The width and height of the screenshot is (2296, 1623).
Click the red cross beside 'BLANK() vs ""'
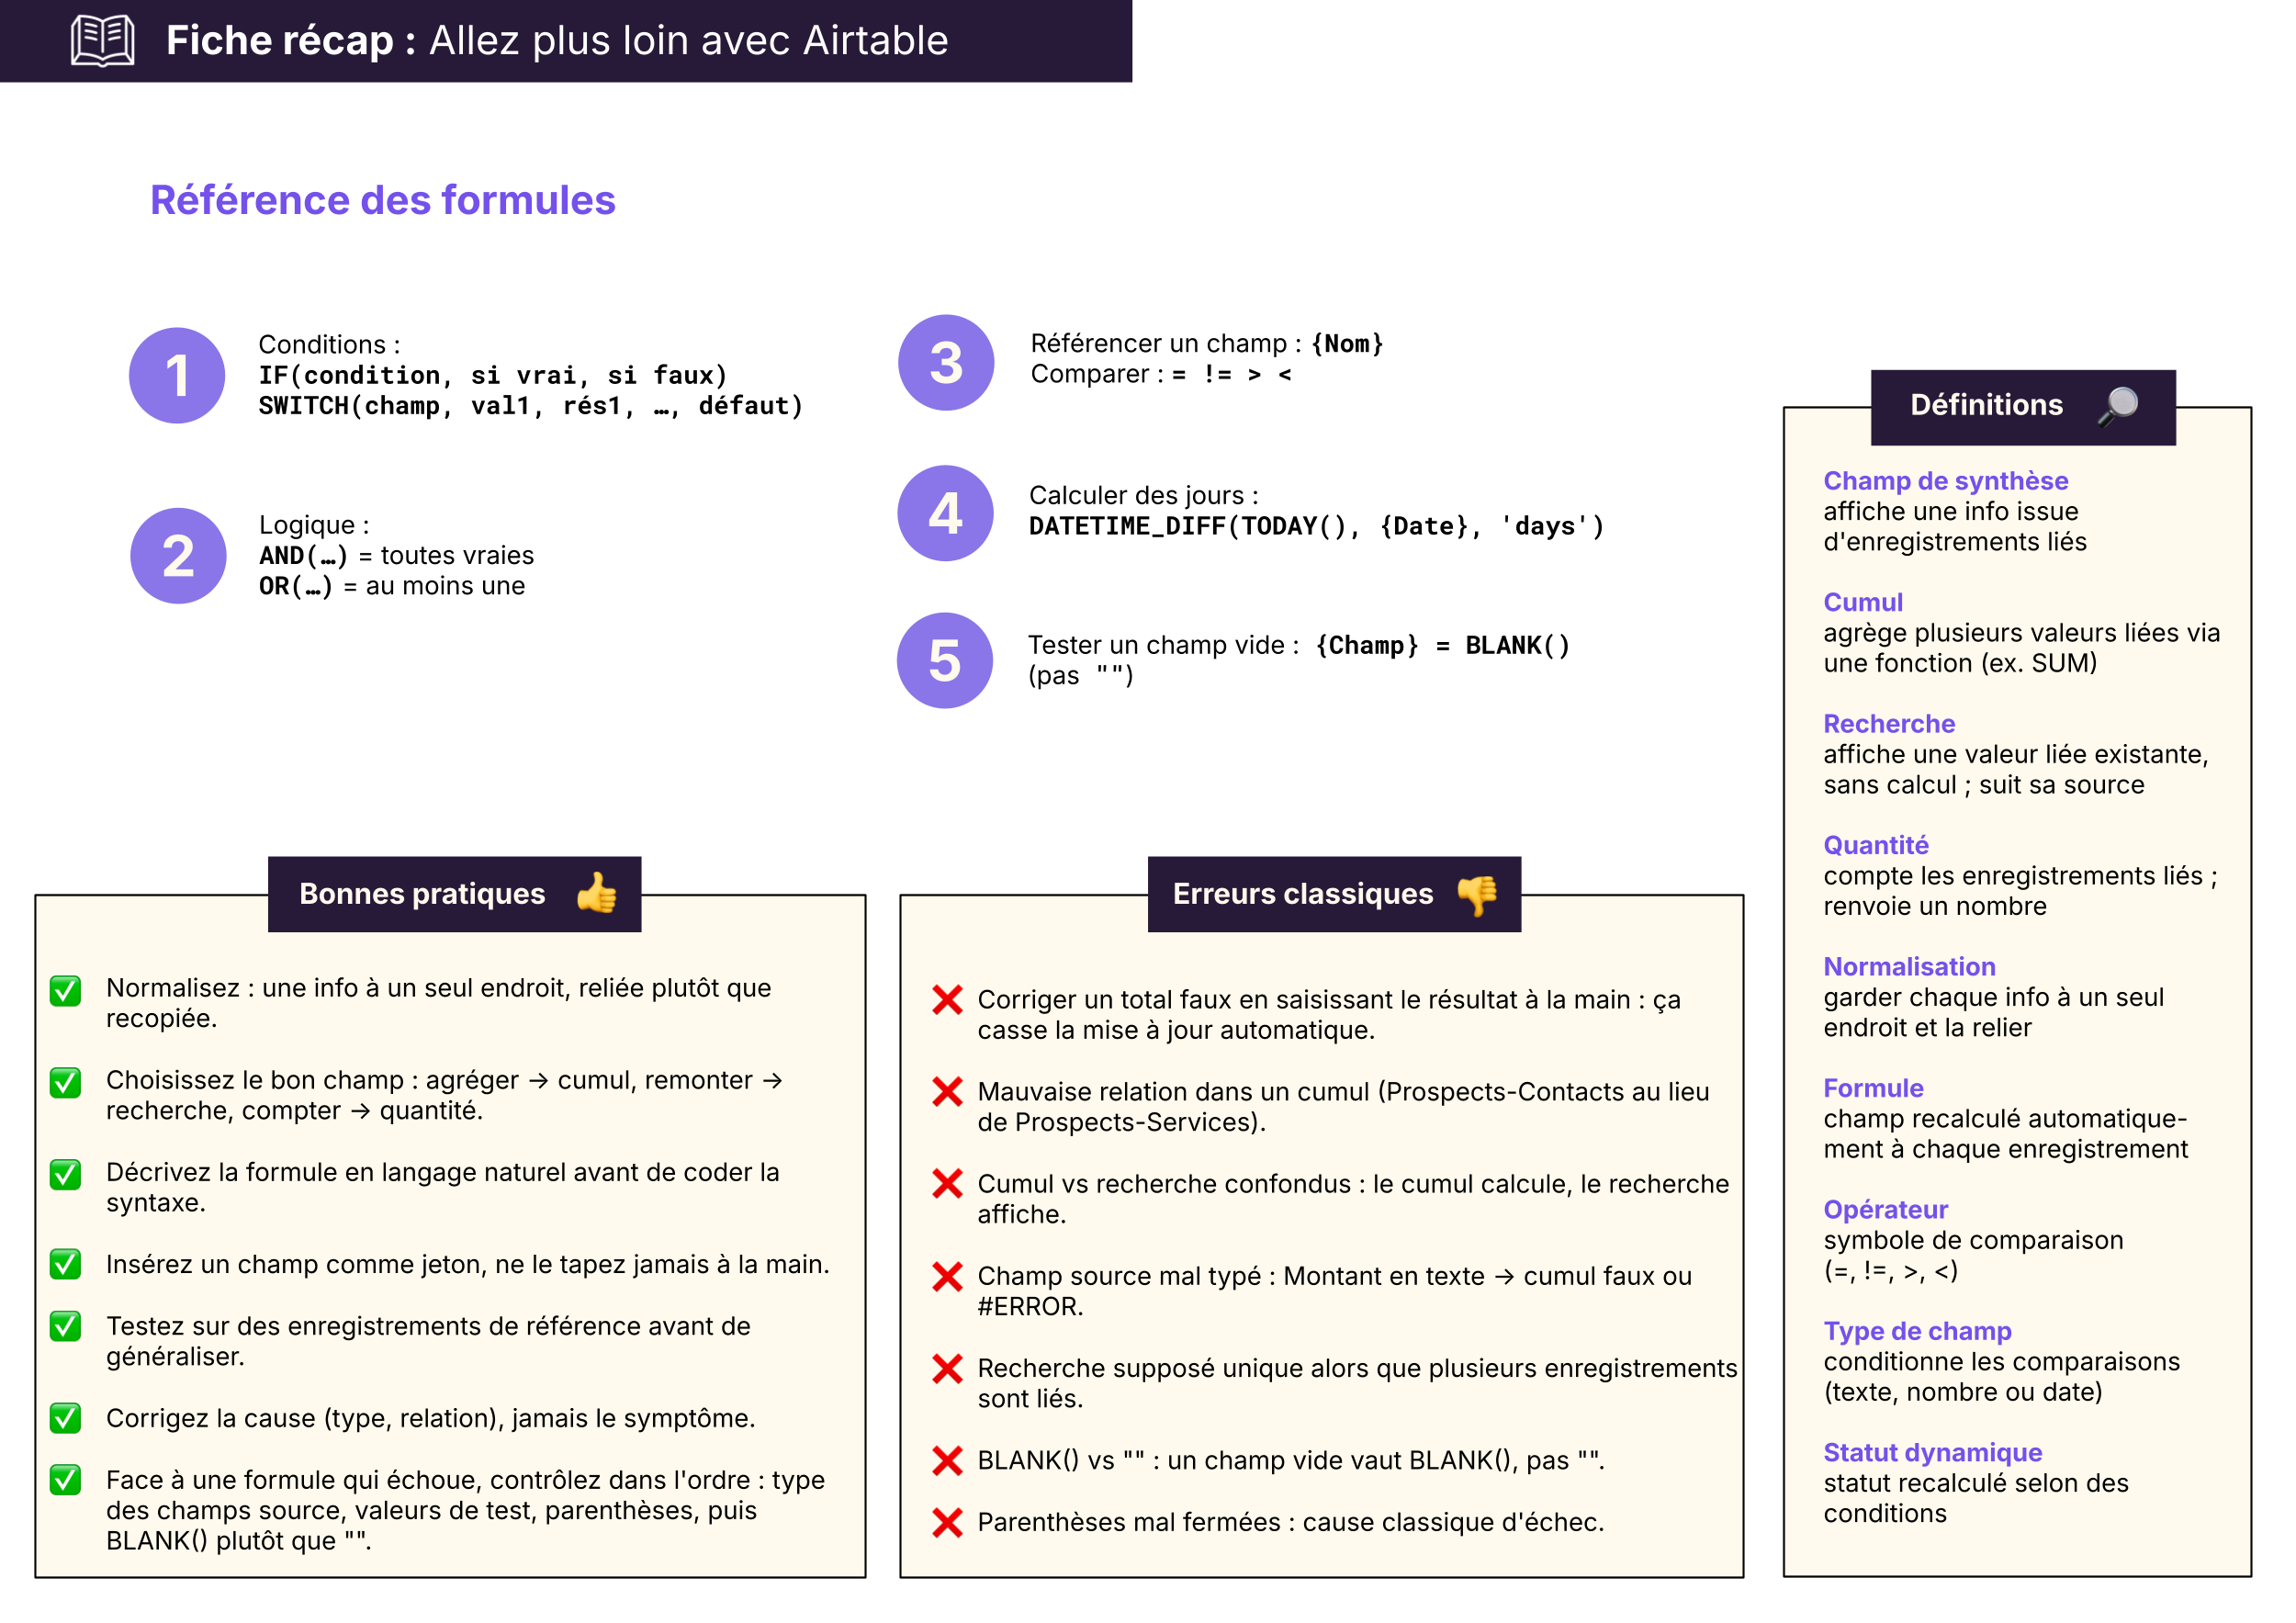click(x=947, y=1461)
